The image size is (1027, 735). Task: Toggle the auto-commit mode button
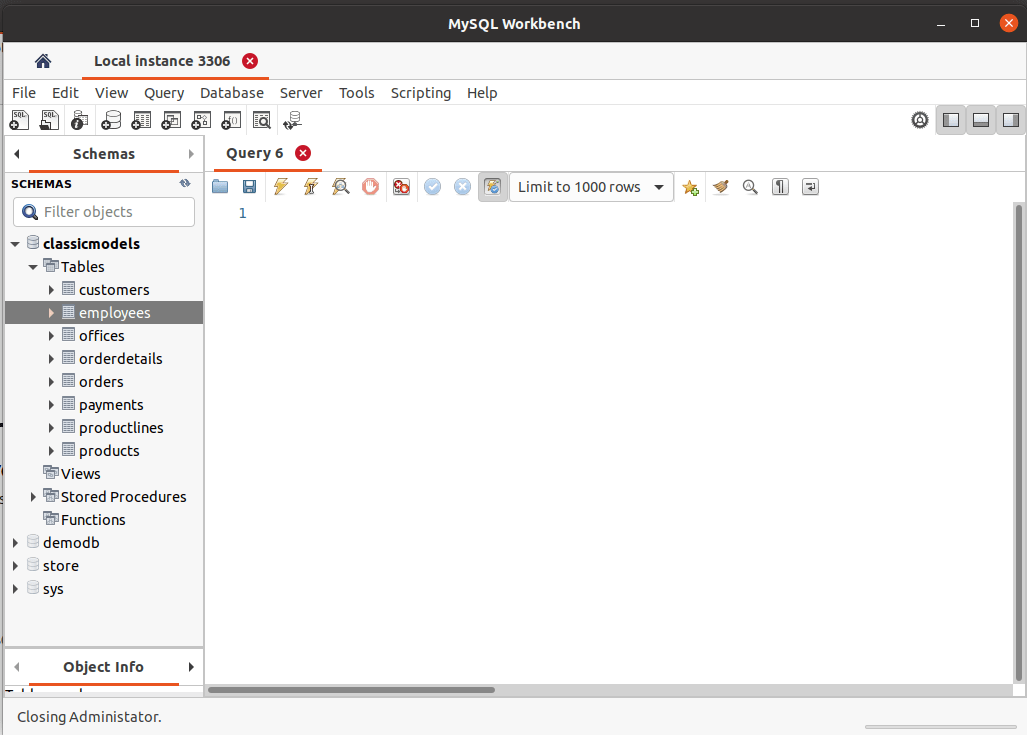[x=492, y=187]
